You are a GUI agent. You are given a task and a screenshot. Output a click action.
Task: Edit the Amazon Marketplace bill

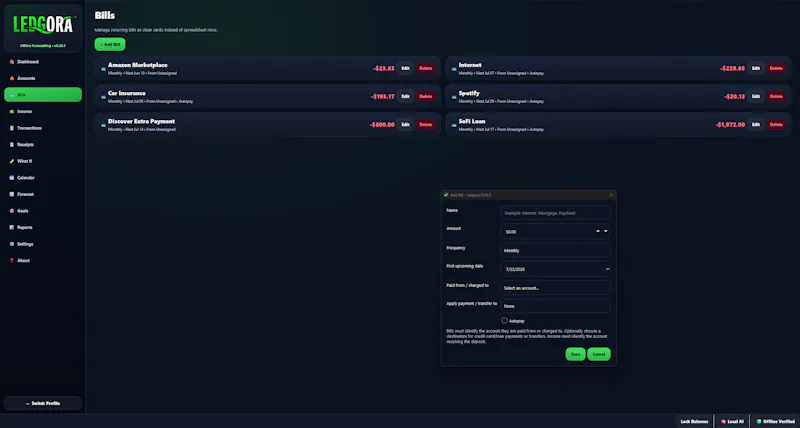(405, 68)
